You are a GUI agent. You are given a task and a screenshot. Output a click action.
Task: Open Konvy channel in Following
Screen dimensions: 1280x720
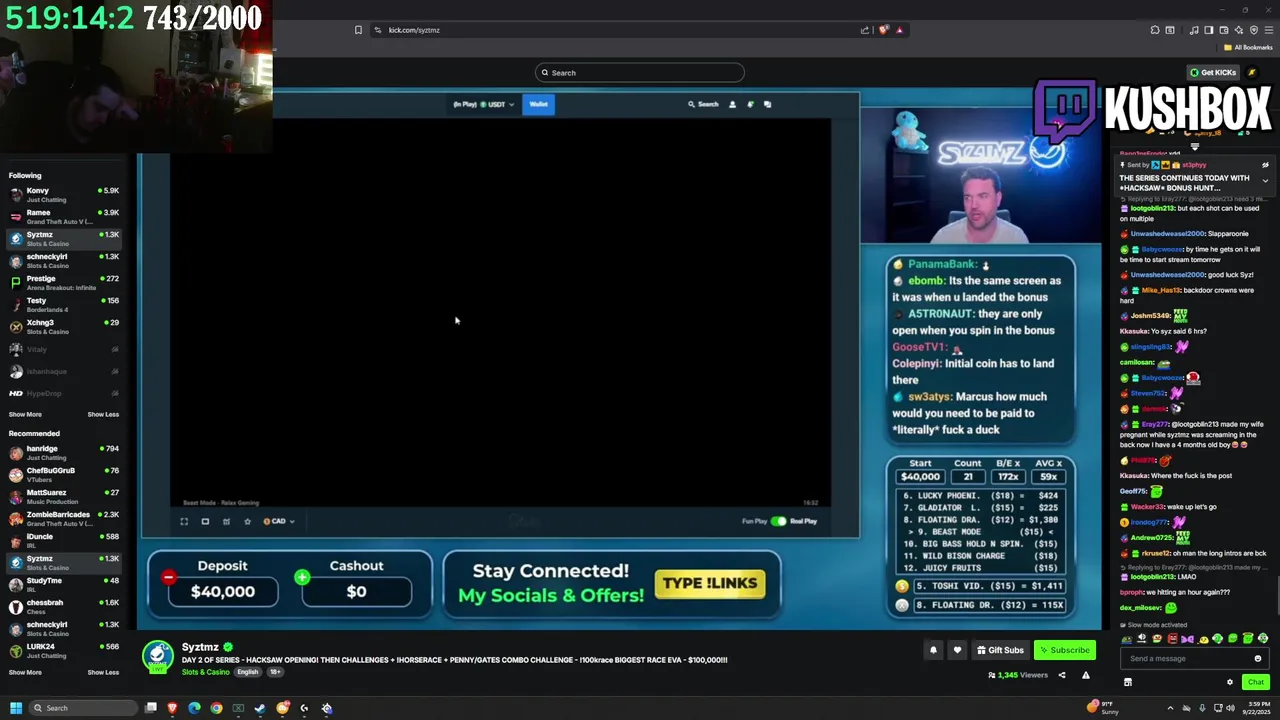pos(63,194)
